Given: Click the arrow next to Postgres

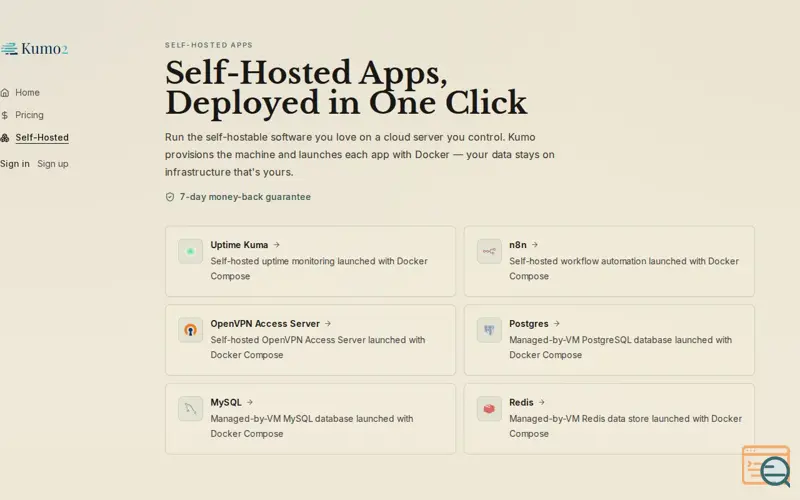Looking at the screenshot, I should point(557,323).
